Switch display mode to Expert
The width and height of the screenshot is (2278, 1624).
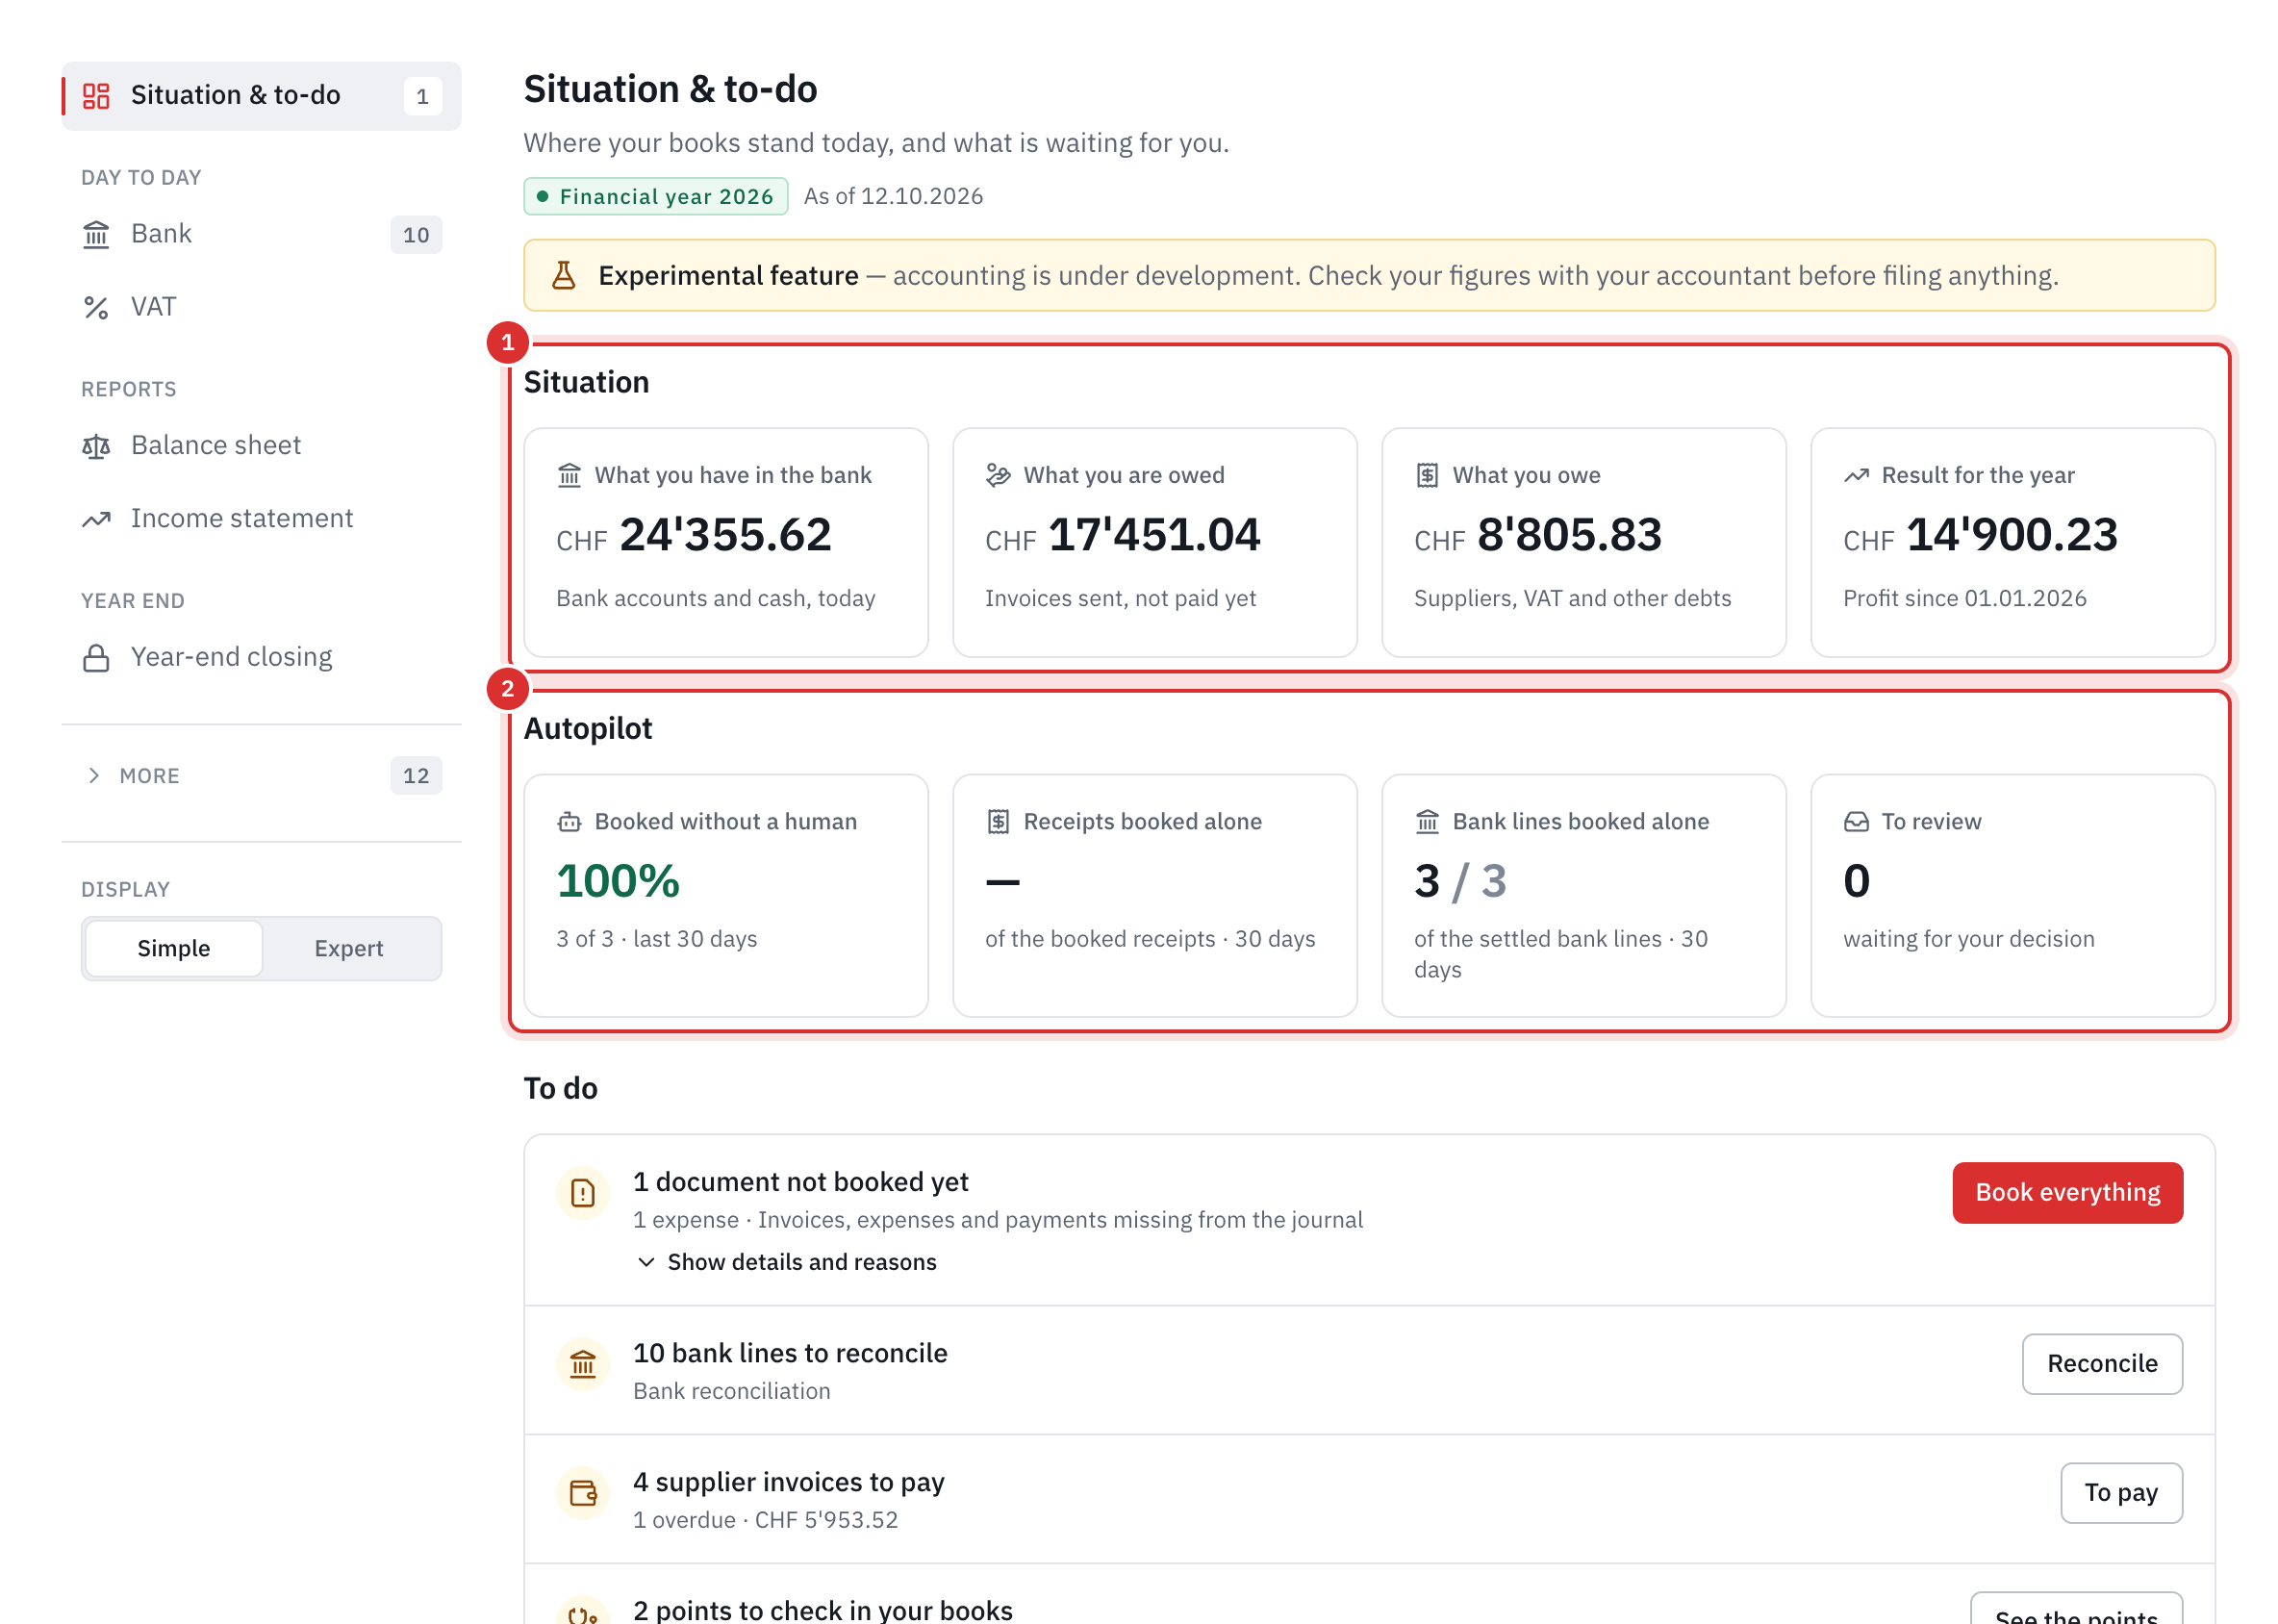pyautogui.click(x=349, y=948)
